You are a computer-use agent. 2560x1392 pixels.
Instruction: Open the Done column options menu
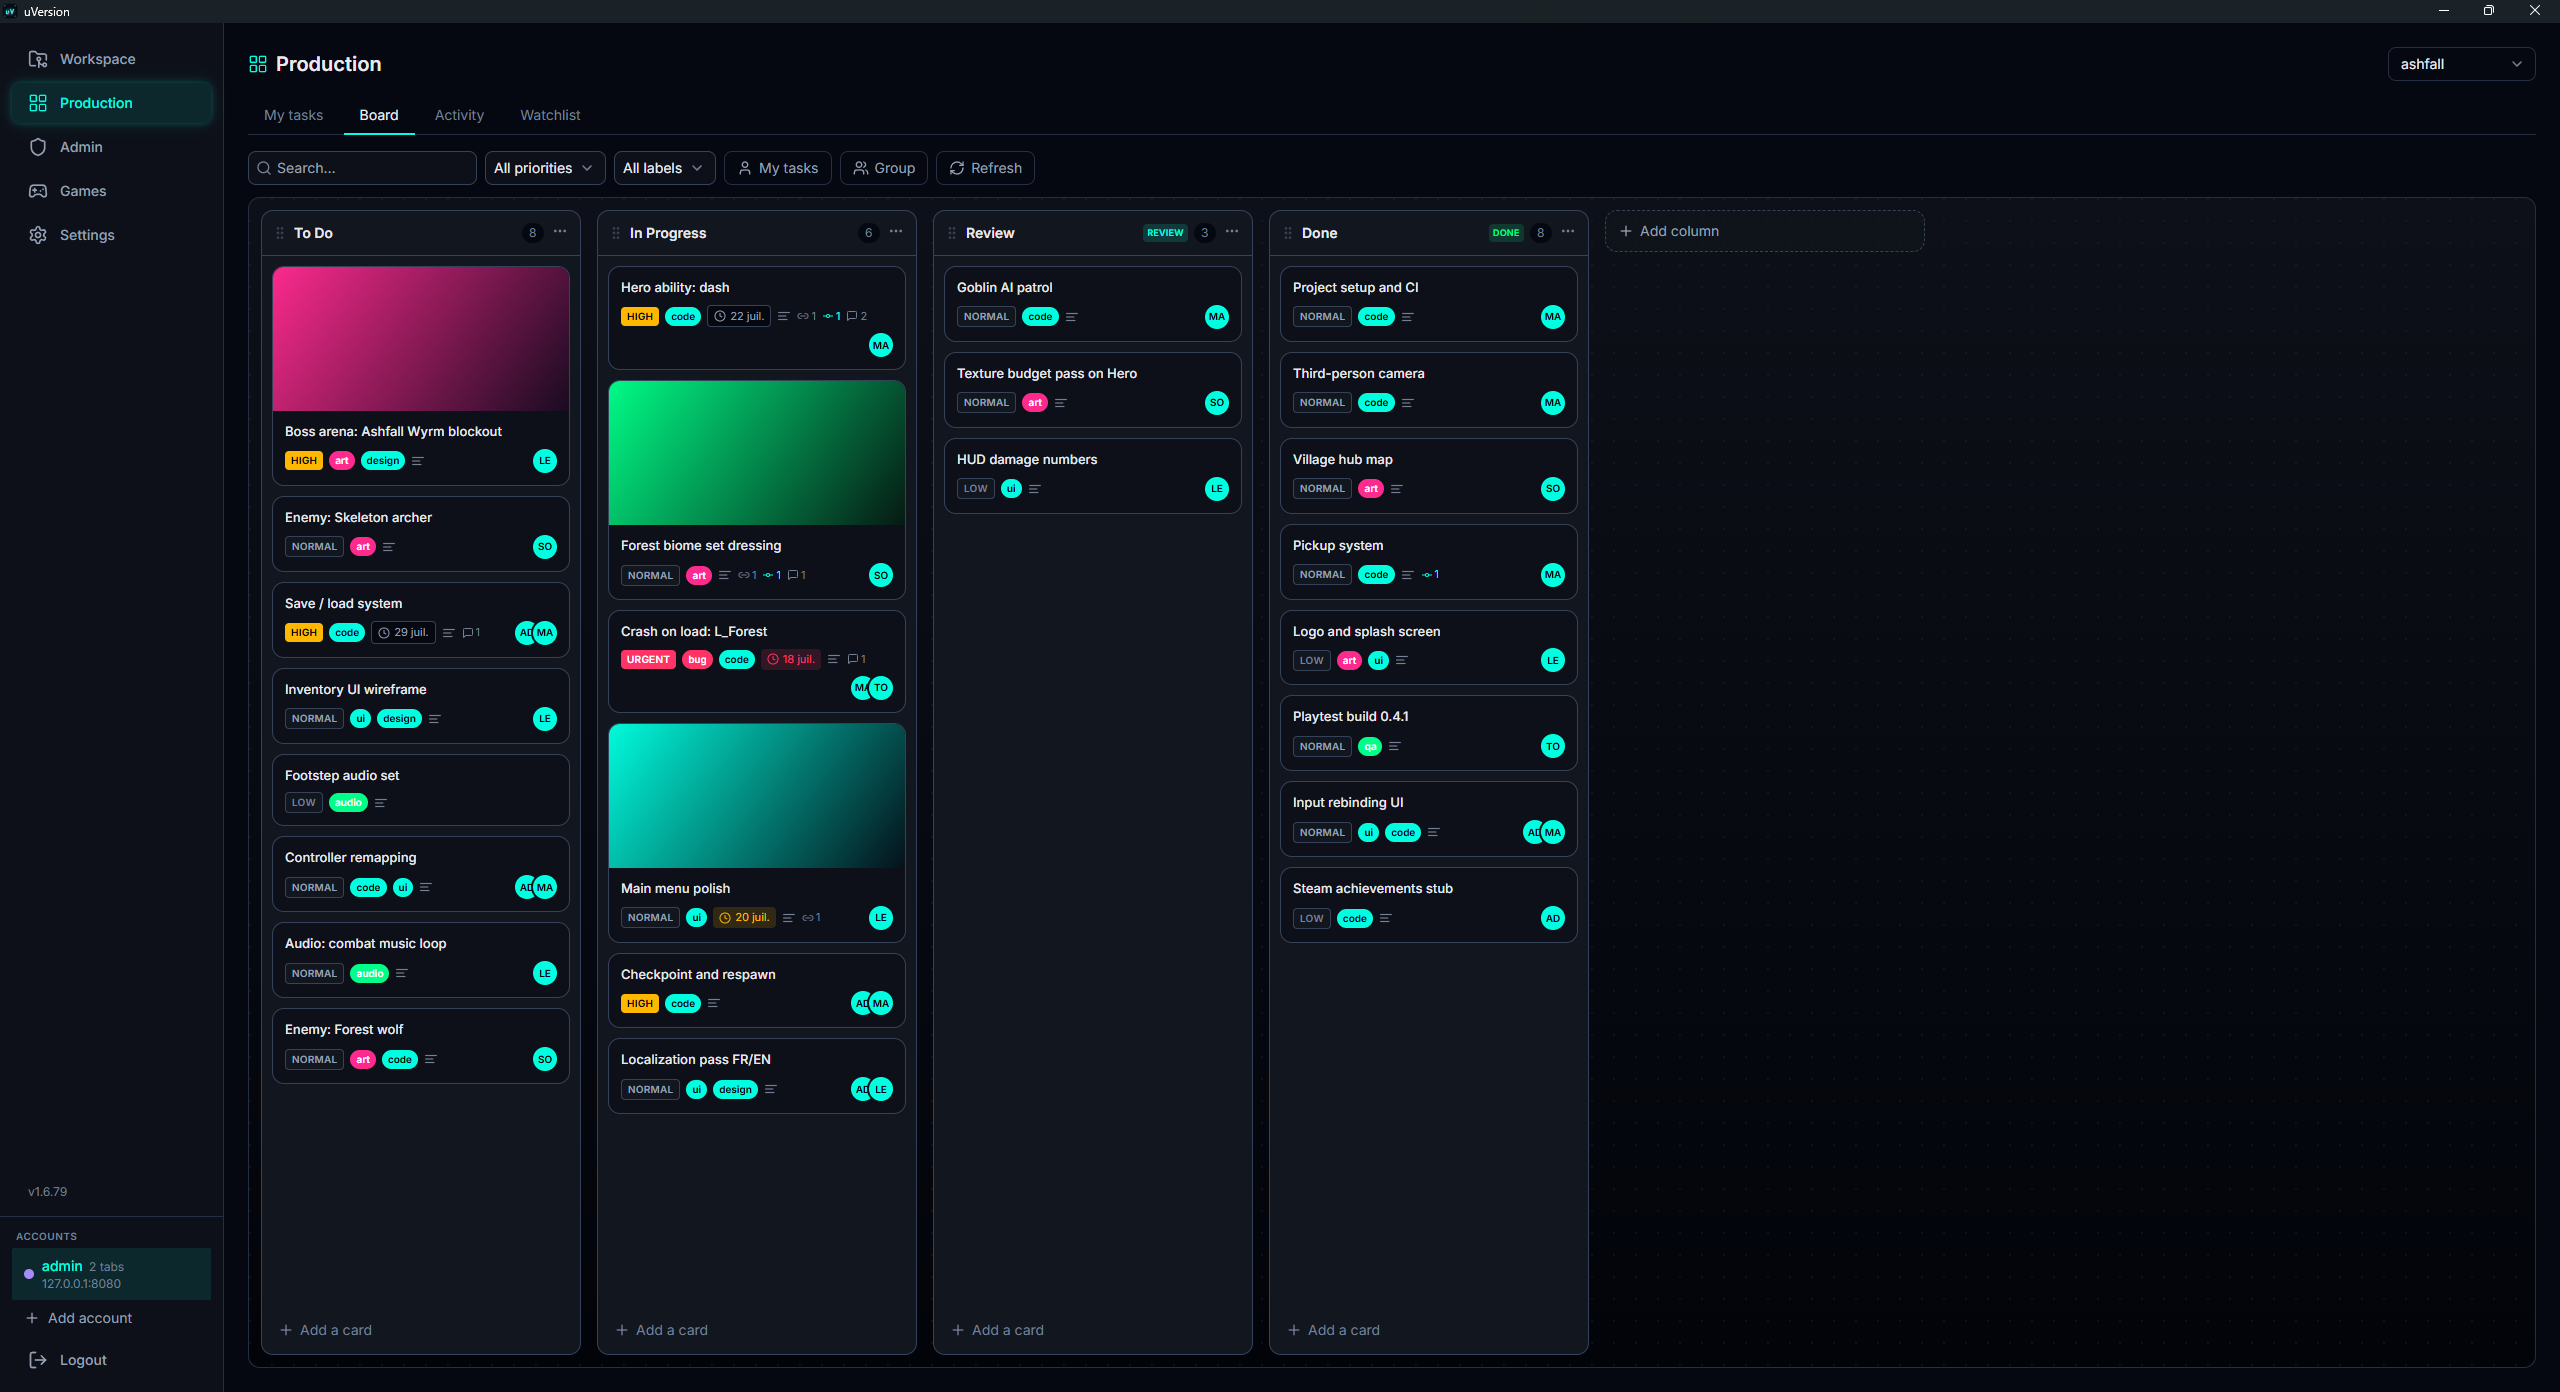pos(1568,232)
